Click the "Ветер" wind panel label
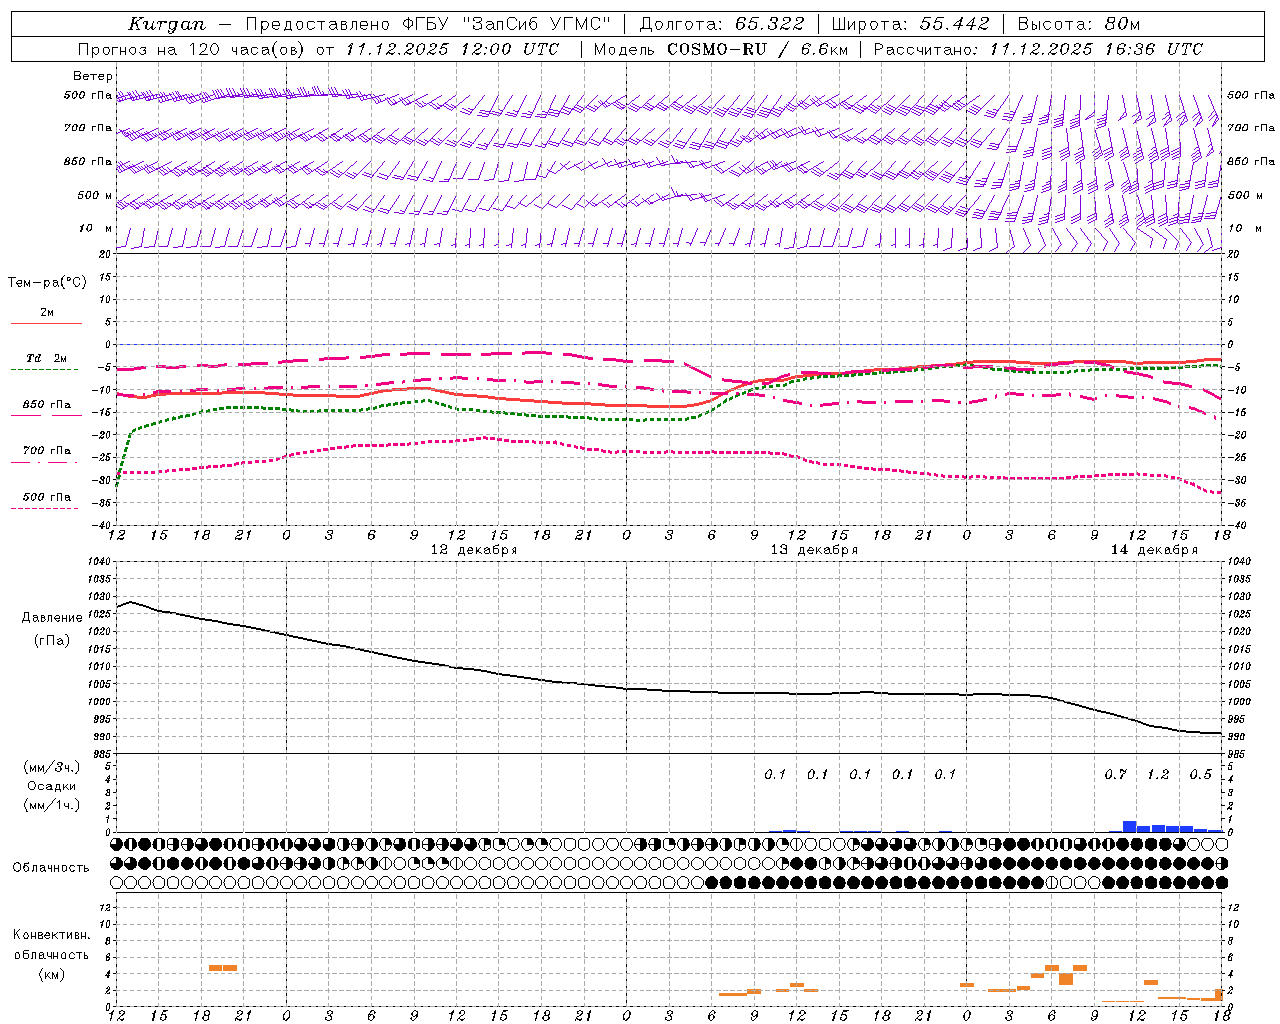 coord(93,76)
